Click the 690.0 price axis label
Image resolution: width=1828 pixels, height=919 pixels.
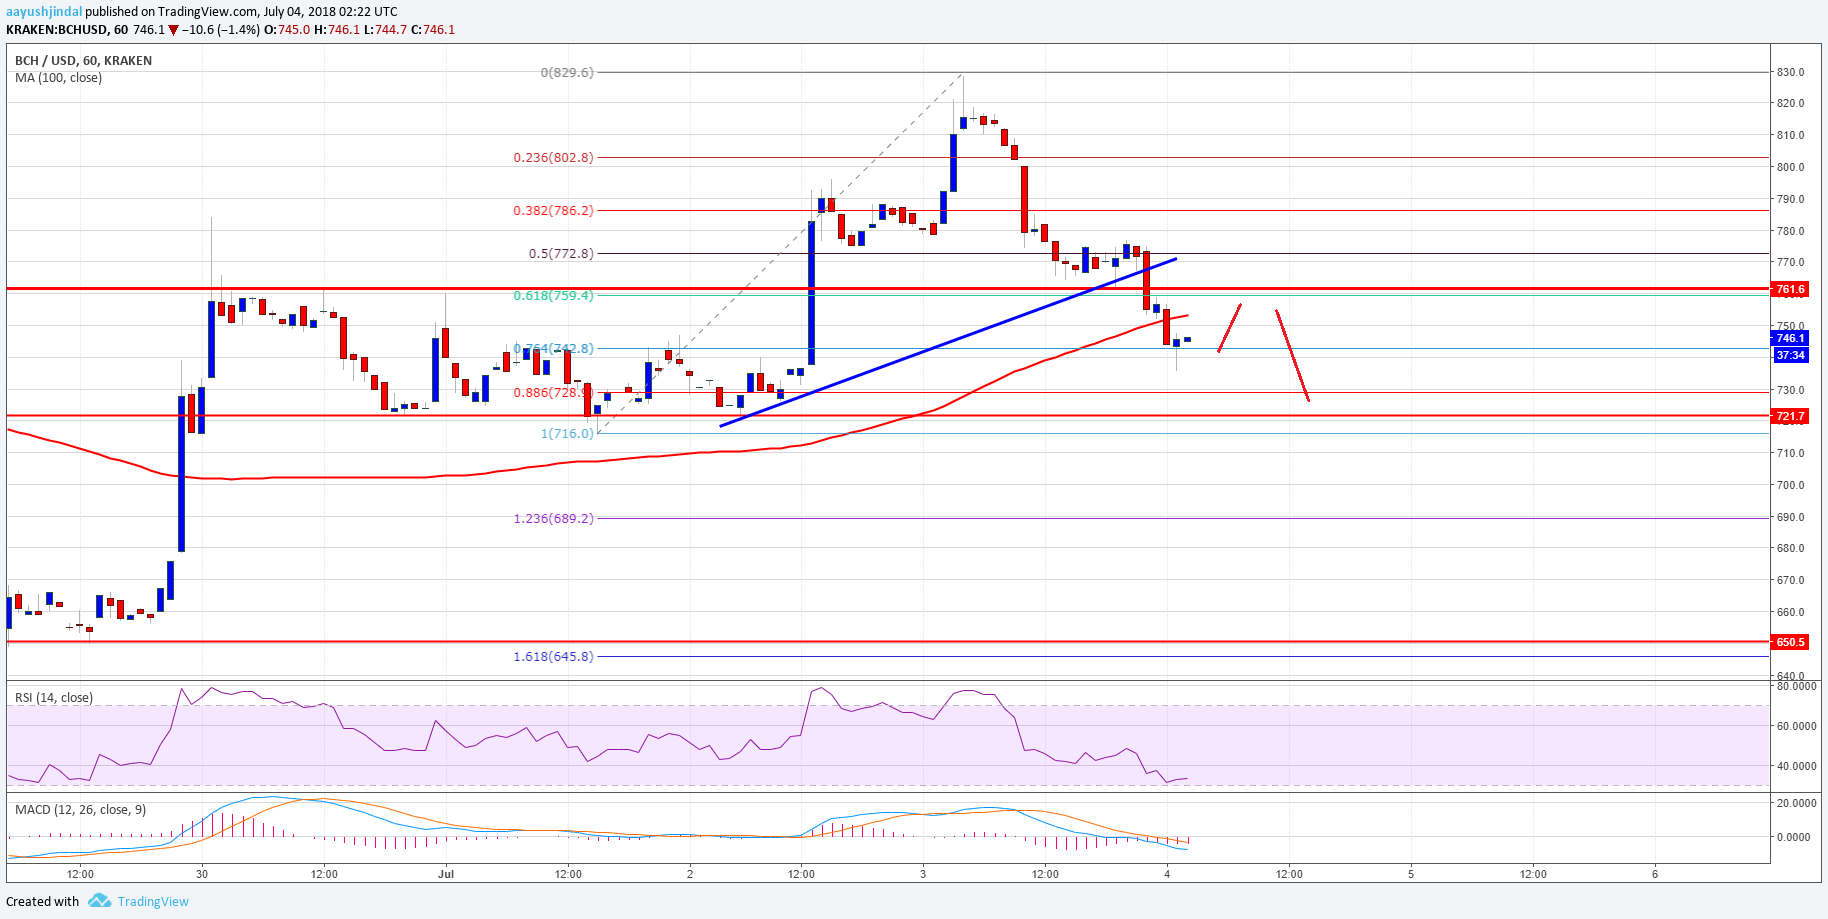tap(1790, 518)
